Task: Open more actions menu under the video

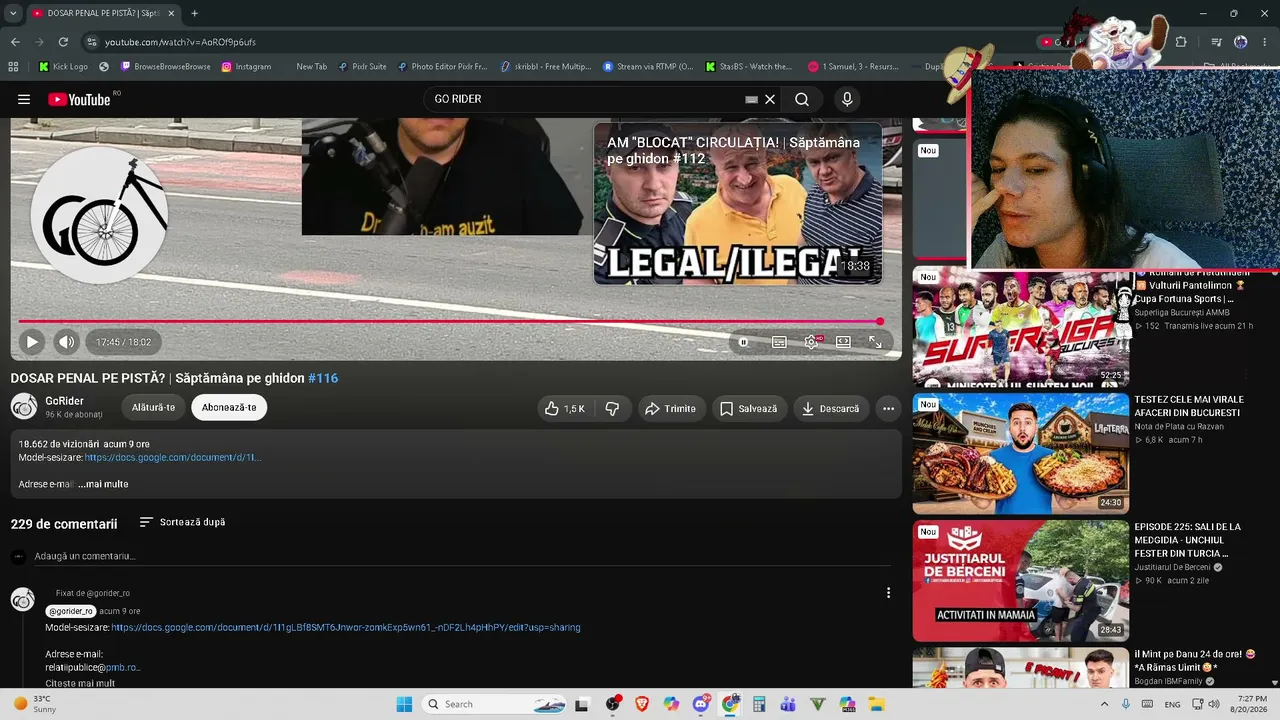Action: point(888,408)
